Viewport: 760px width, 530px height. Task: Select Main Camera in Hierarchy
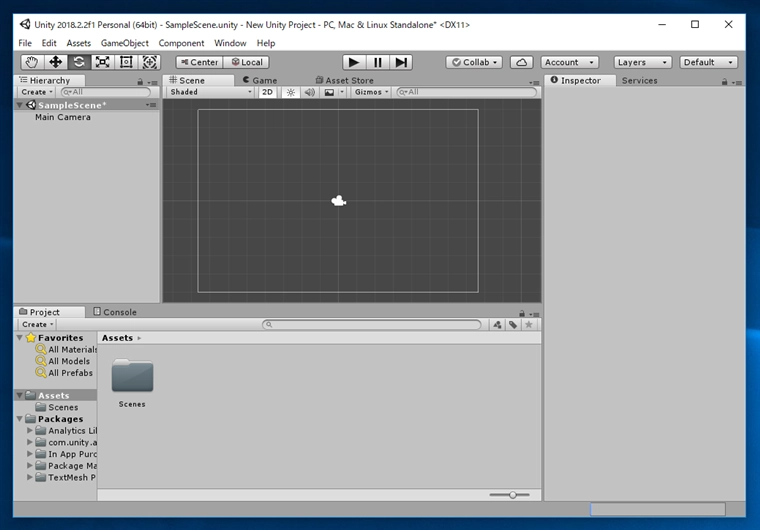(x=63, y=117)
